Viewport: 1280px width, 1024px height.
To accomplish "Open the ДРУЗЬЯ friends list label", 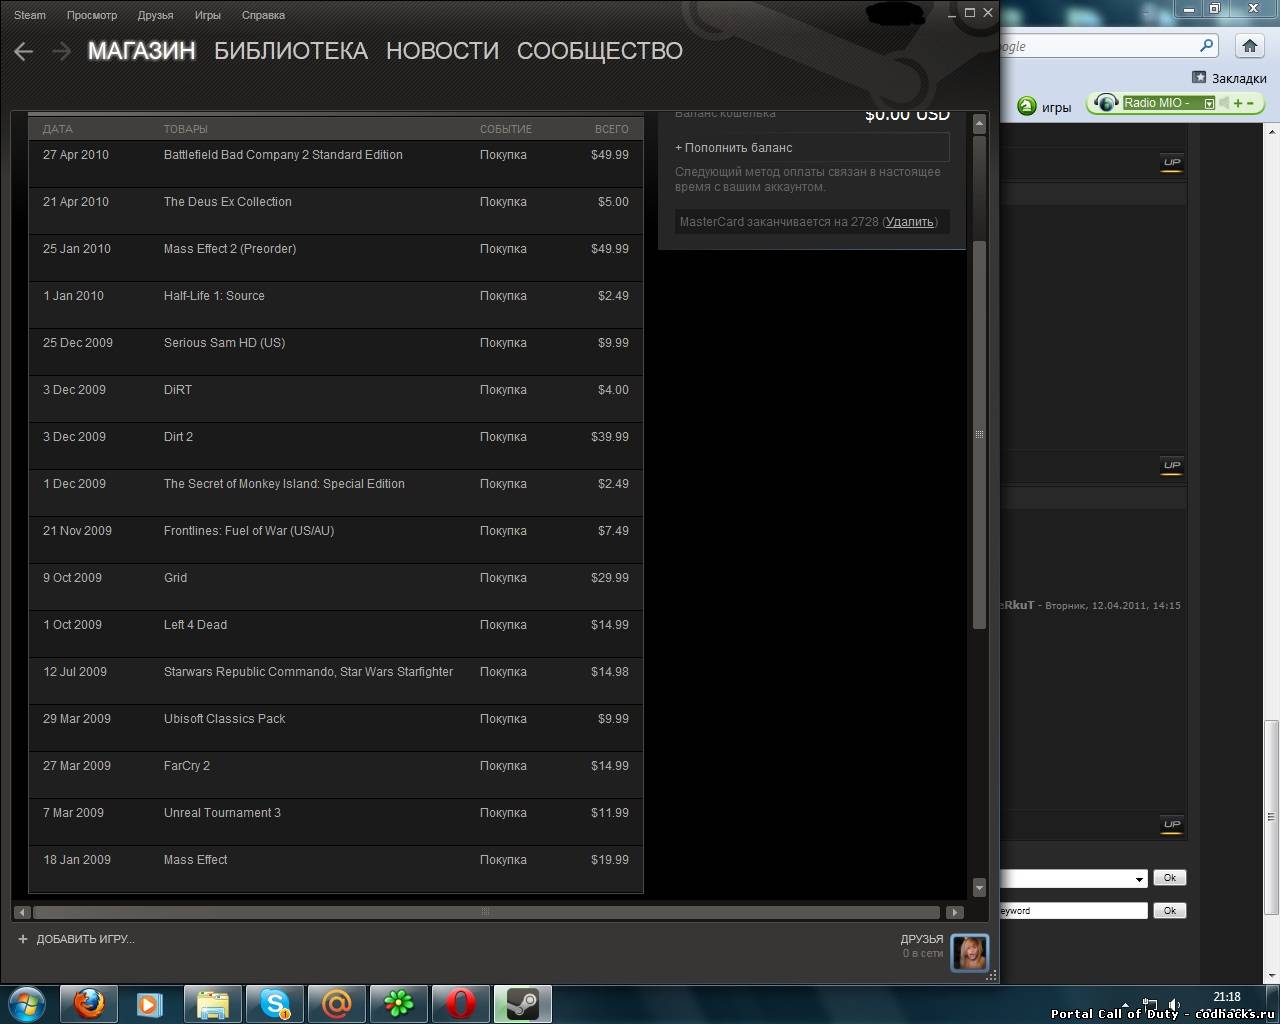I will coord(922,939).
